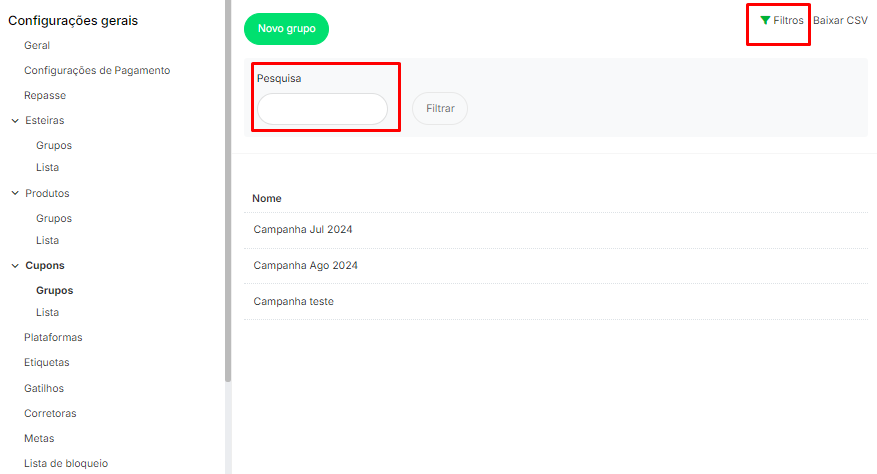Click the green funnel Filtros icon
Screen dimensions: 877x474
tap(765, 20)
